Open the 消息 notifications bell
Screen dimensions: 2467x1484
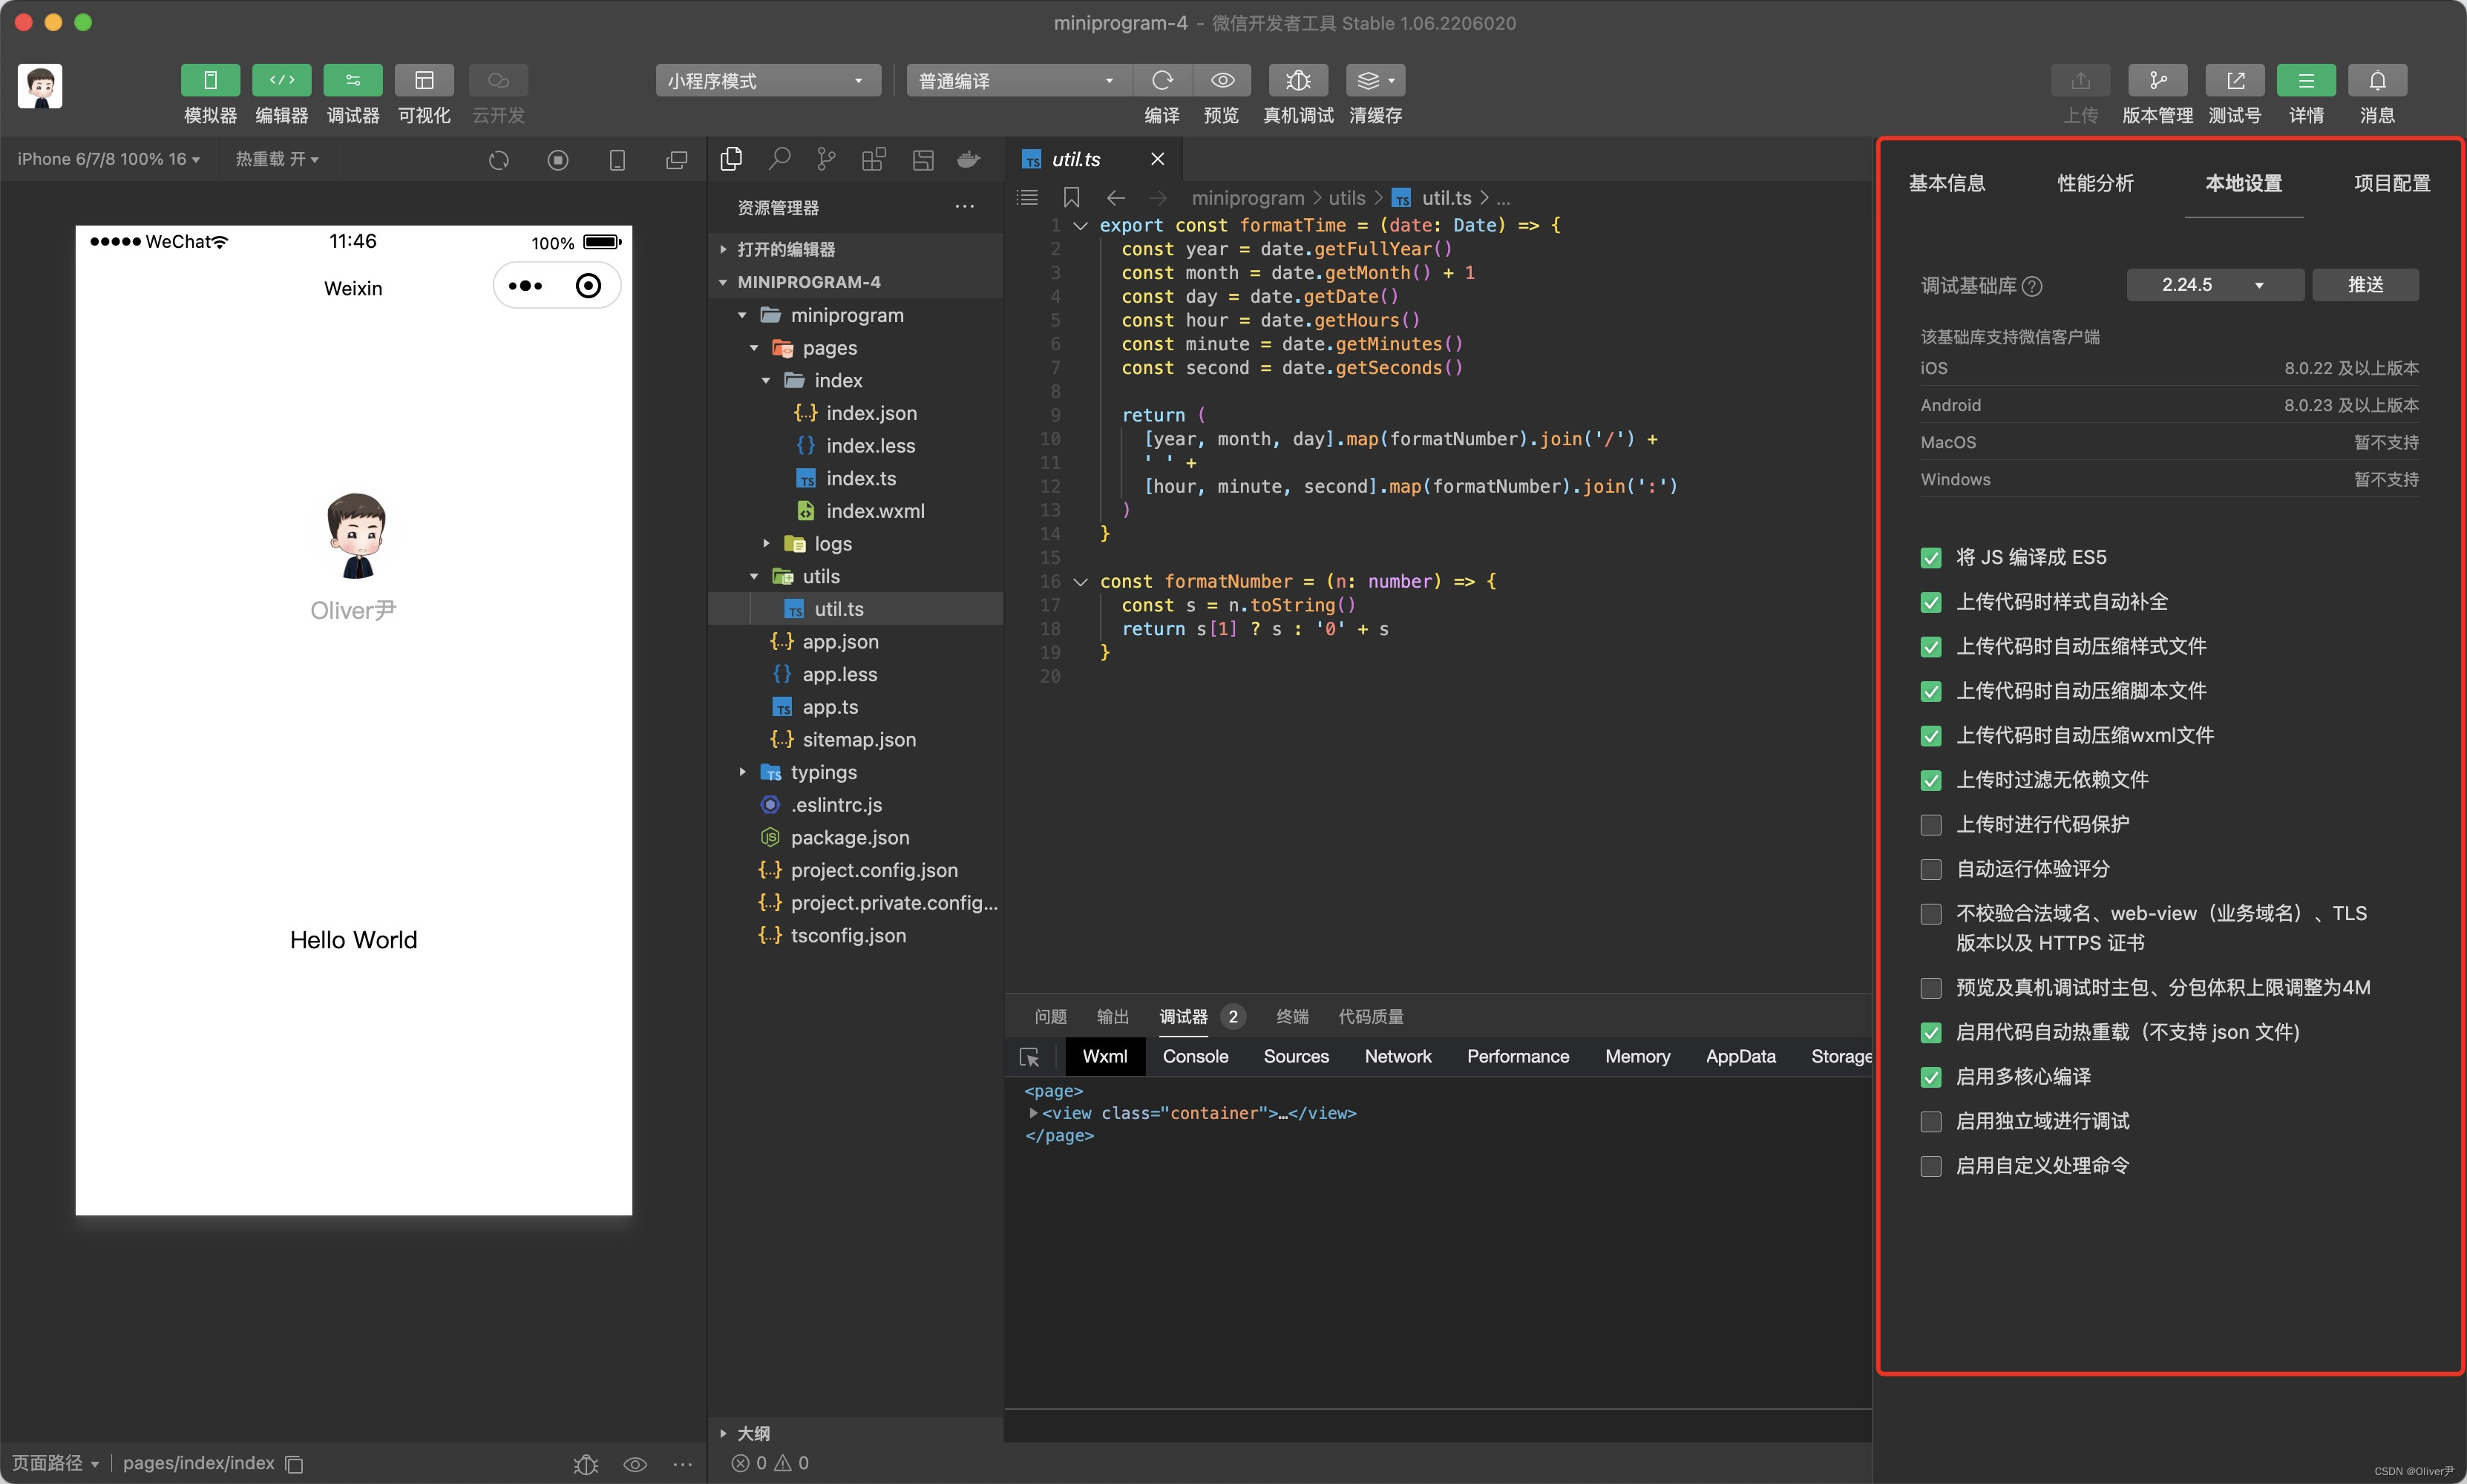(x=2377, y=80)
